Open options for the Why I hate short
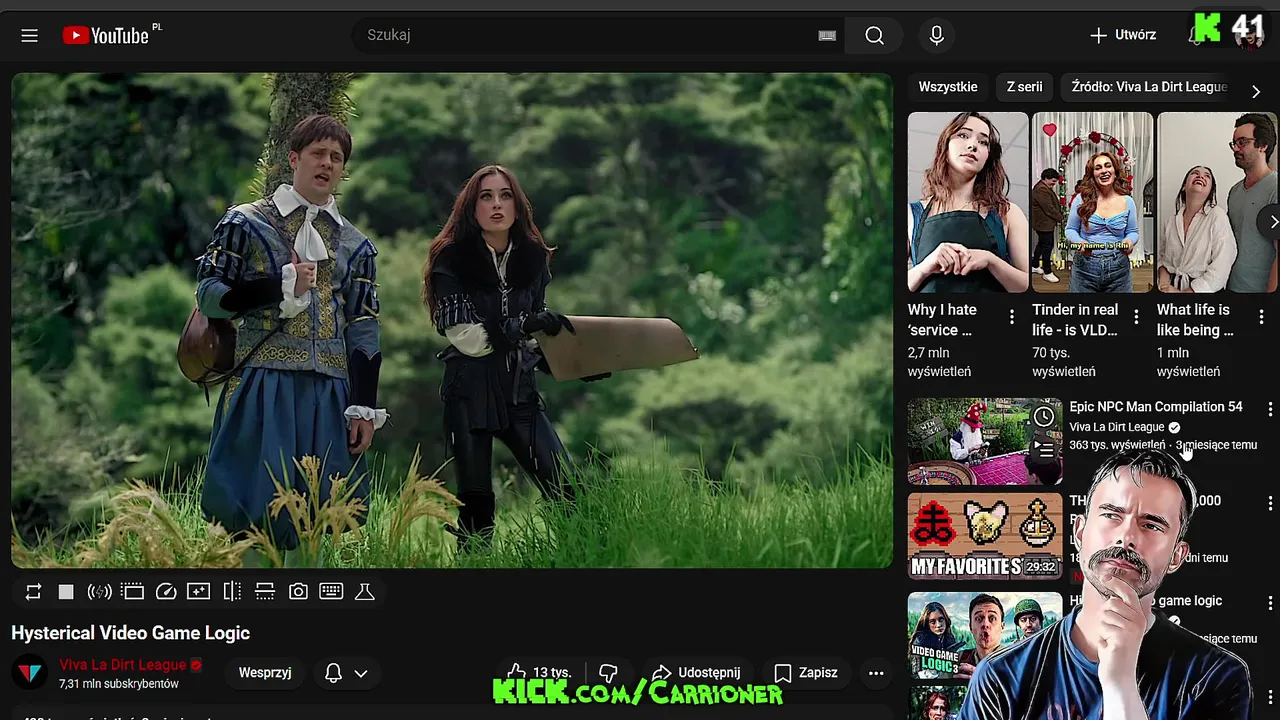Screen dimensions: 1280x720 coord(1011,317)
